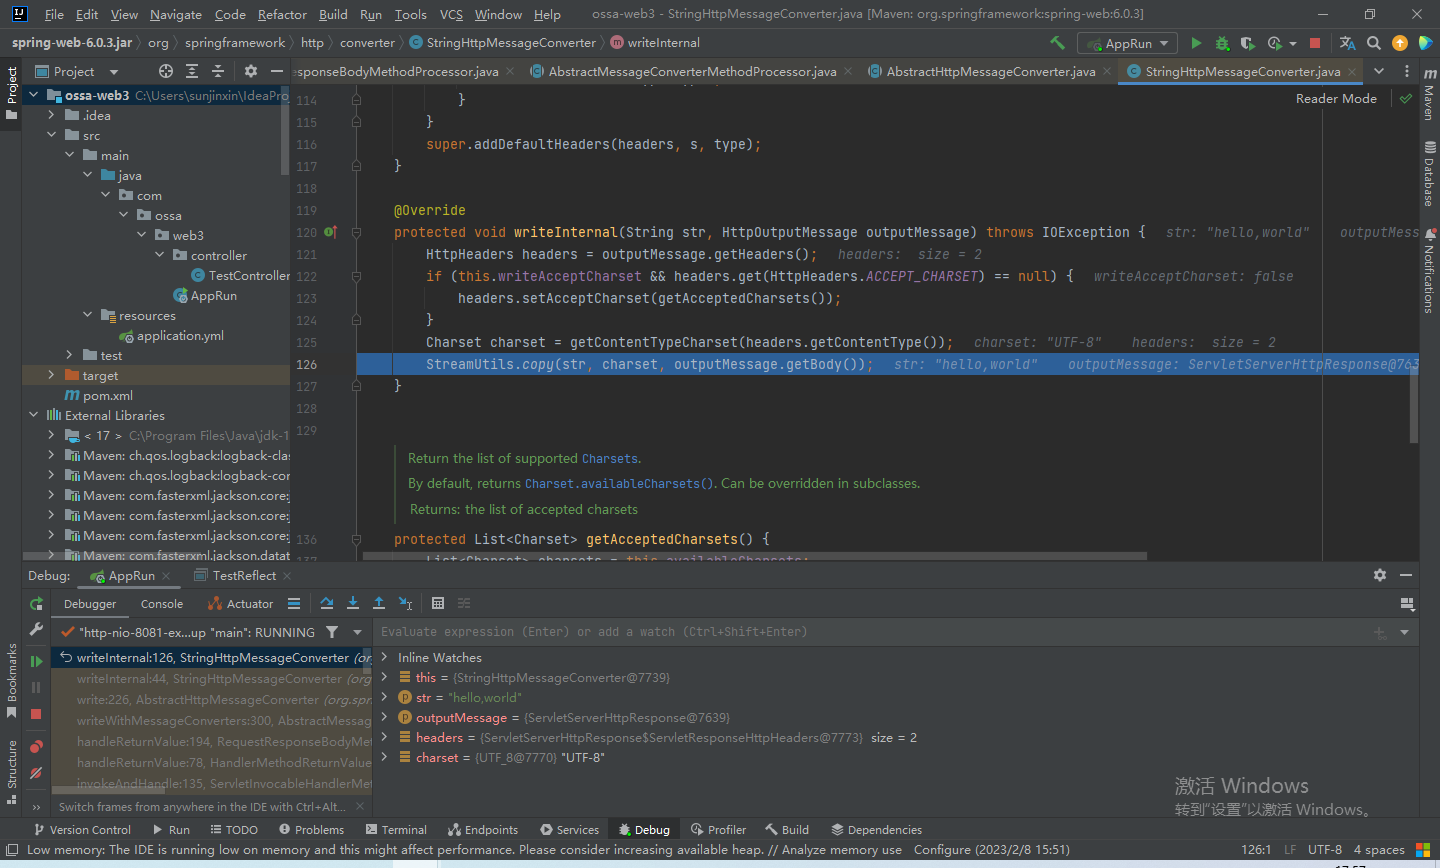Hide the Project panel with minus icon
This screenshot has height=868, width=1440.
click(x=277, y=71)
